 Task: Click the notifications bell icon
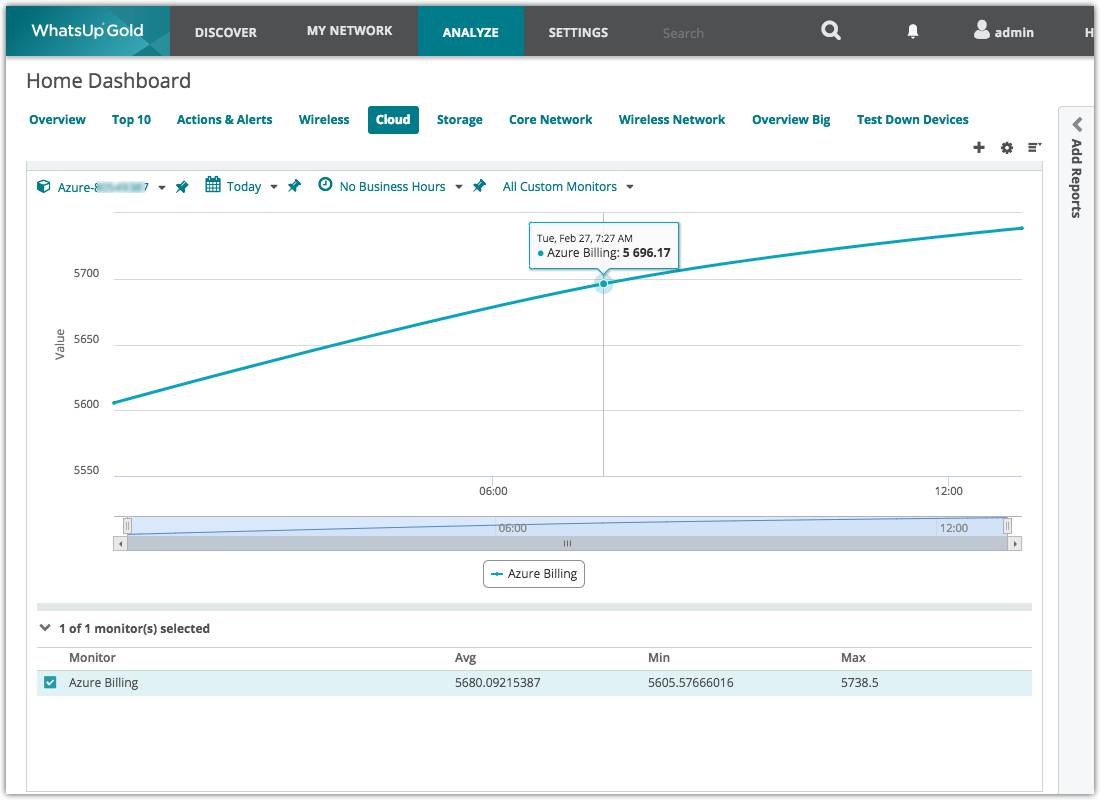click(912, 31)
